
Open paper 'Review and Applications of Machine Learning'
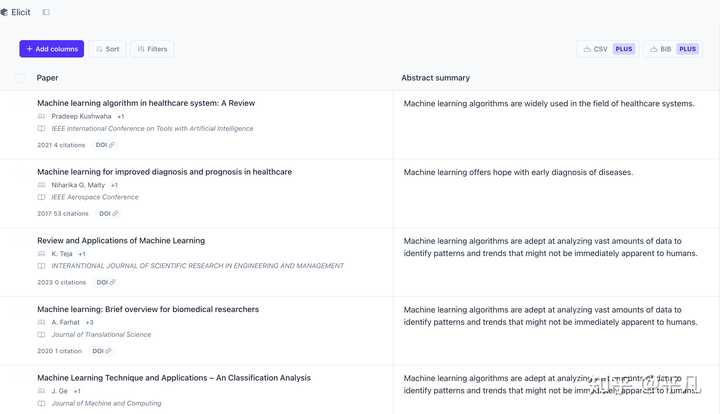coord(121,241)
